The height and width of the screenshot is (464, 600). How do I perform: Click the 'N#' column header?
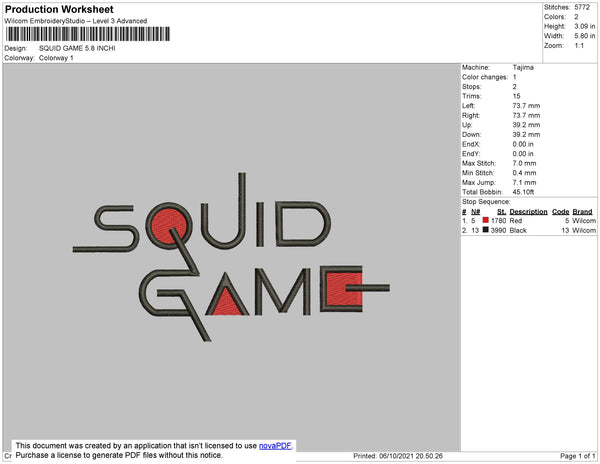pos(476,212)
